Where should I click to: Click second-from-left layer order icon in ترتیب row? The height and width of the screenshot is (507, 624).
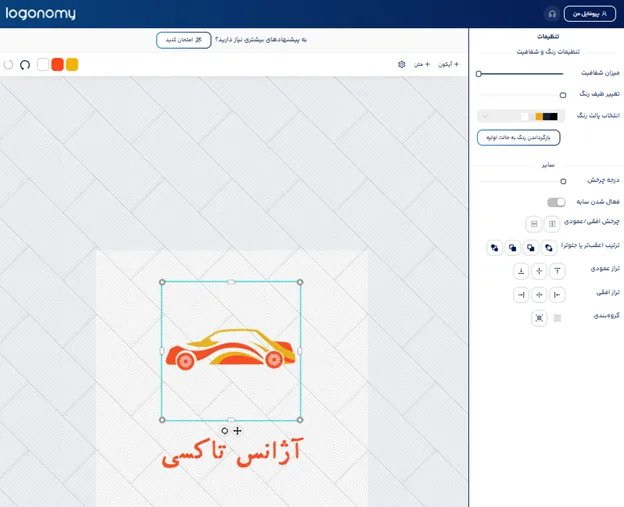tap(513, 248)
